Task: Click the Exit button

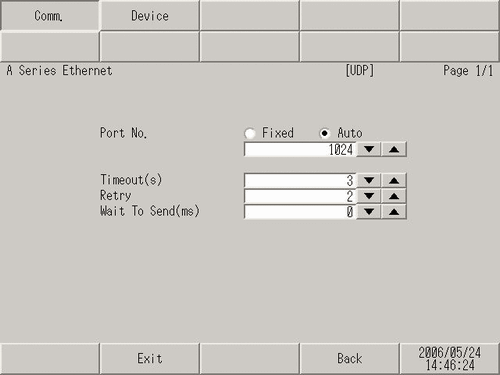Action: [150, 359]
